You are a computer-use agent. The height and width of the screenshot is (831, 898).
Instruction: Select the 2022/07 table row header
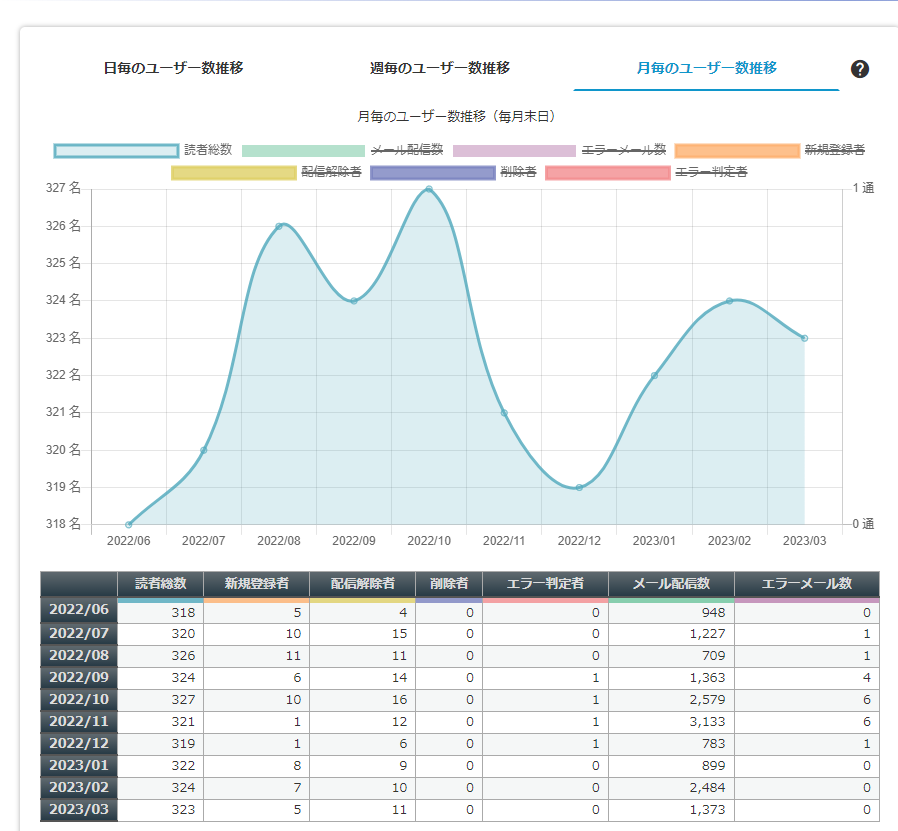(79, 633)
